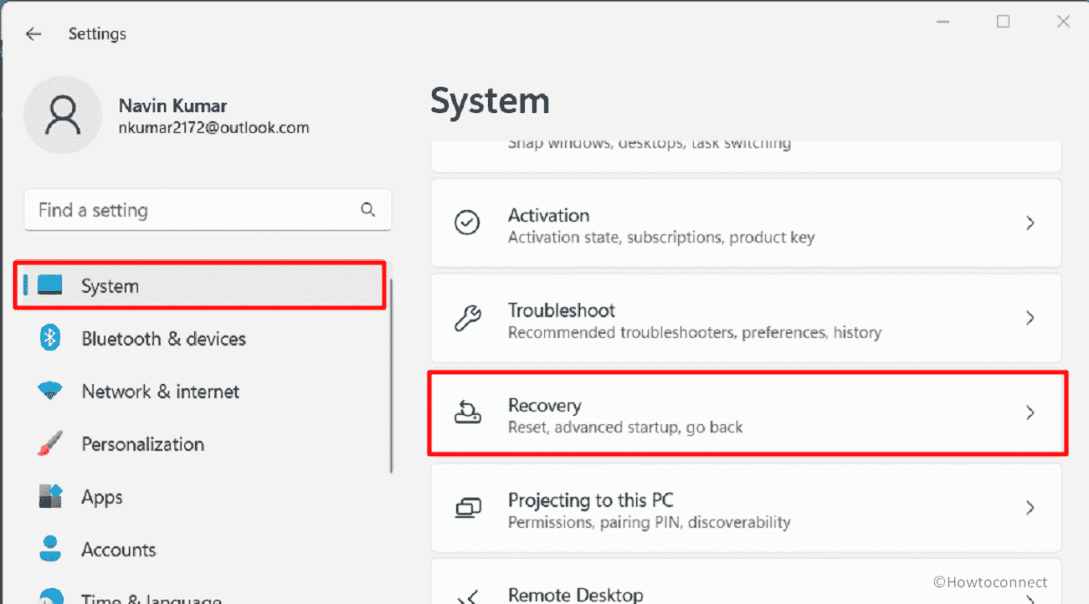
Task: Click the System monitor icon
Action: pyautogui.click(x=49, y=285)
